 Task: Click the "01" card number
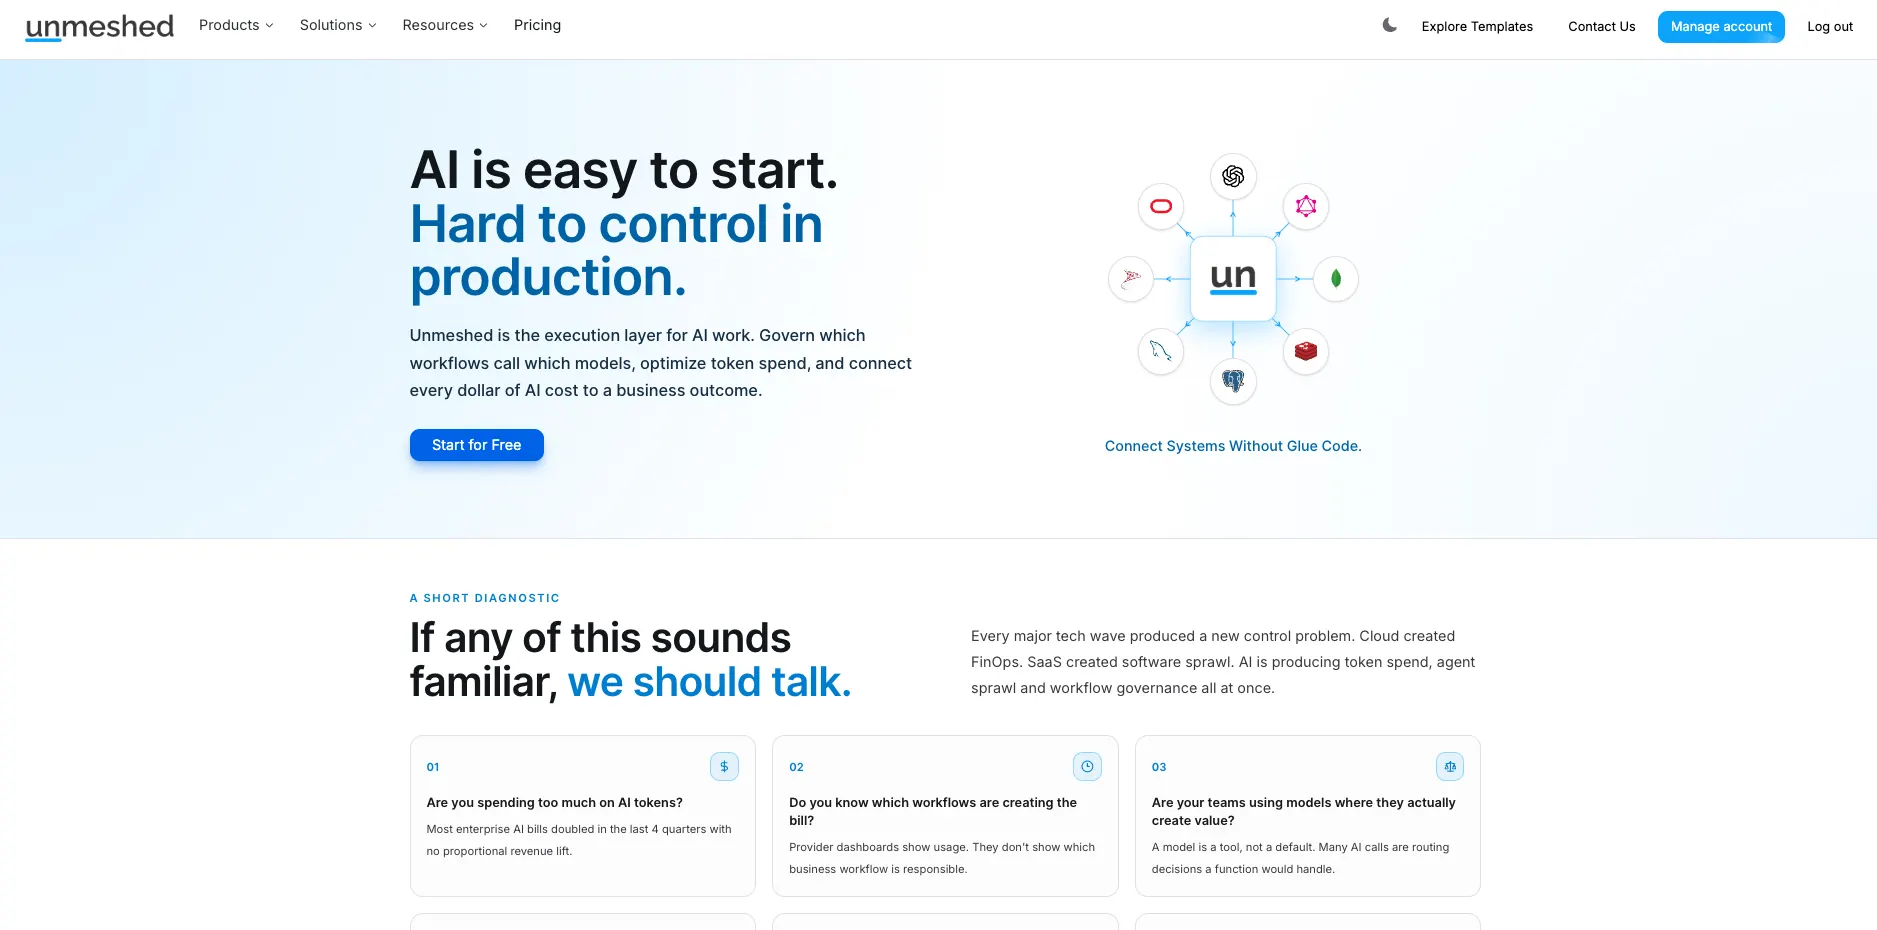tap(433, 767)
